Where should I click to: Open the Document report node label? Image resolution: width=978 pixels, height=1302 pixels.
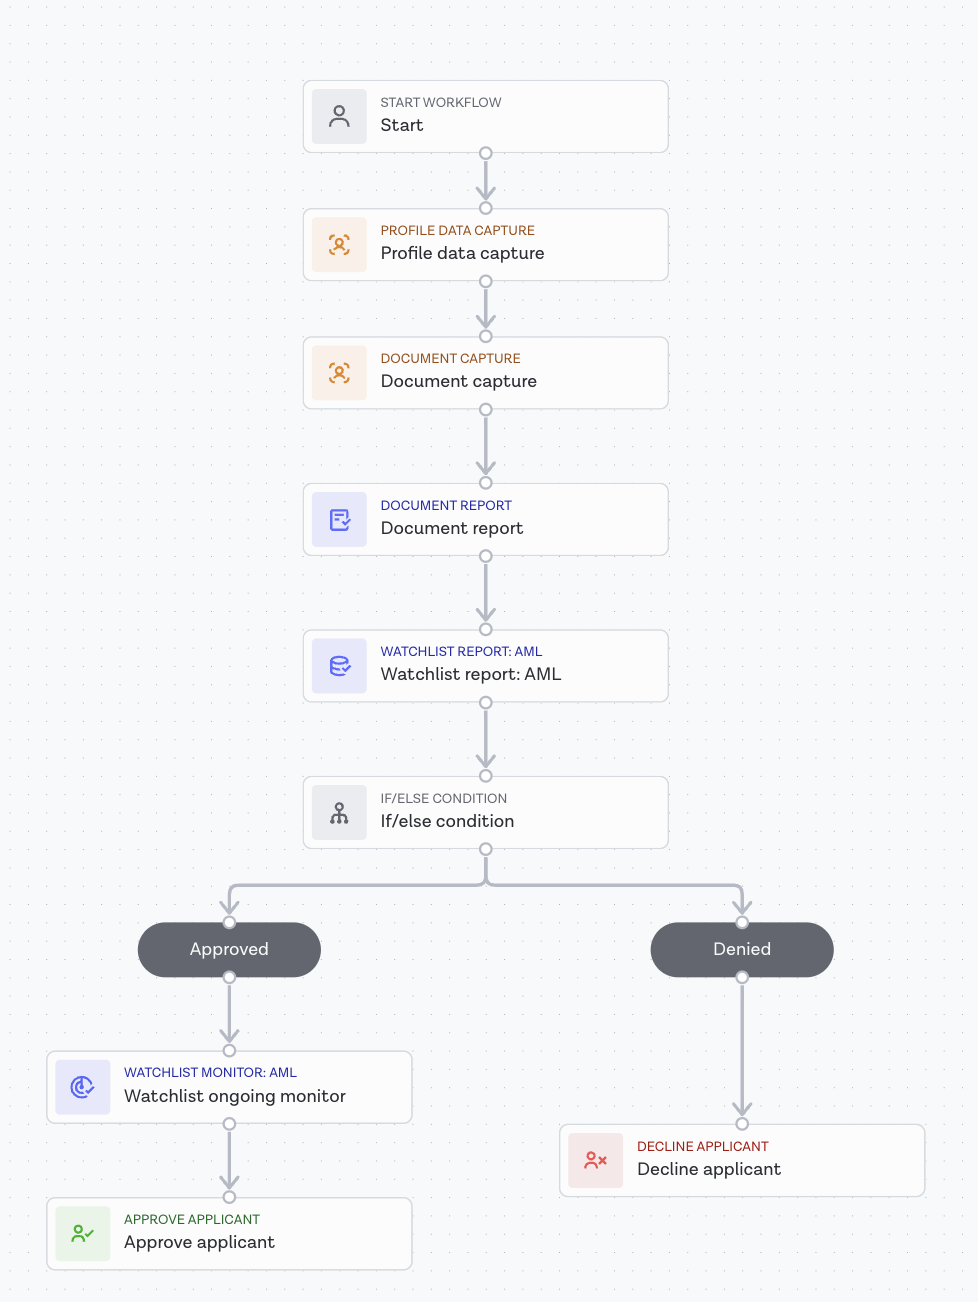point(452,528)
